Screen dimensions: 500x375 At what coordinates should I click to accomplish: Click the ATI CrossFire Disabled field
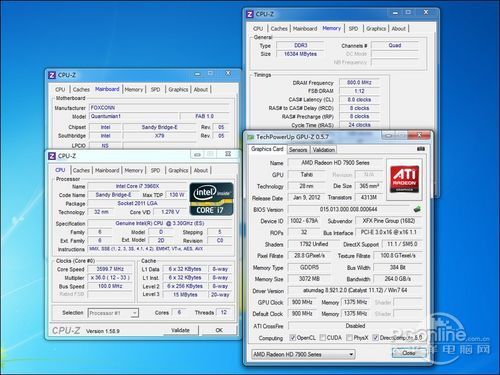[355, 326]
